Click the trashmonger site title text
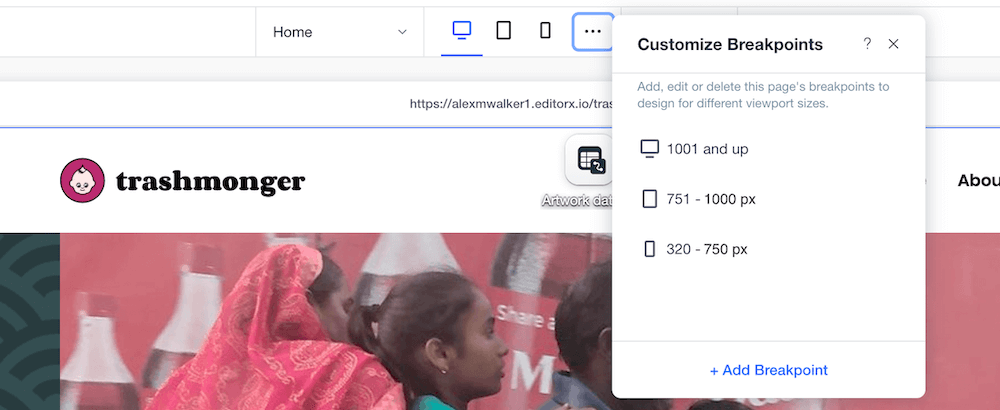The width and height of the screenshot is (1000, 410). (x=210, y=182)
